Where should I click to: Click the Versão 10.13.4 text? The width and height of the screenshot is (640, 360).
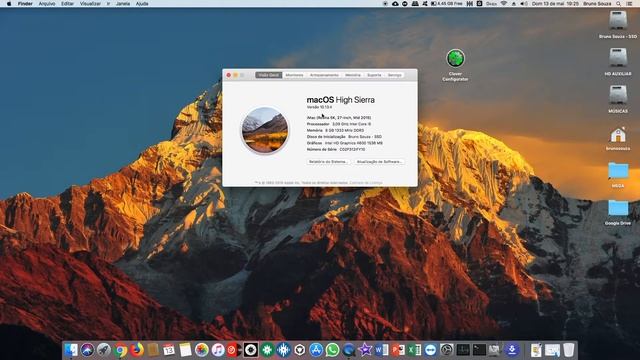pyautogui.click(x=319, y=107)
